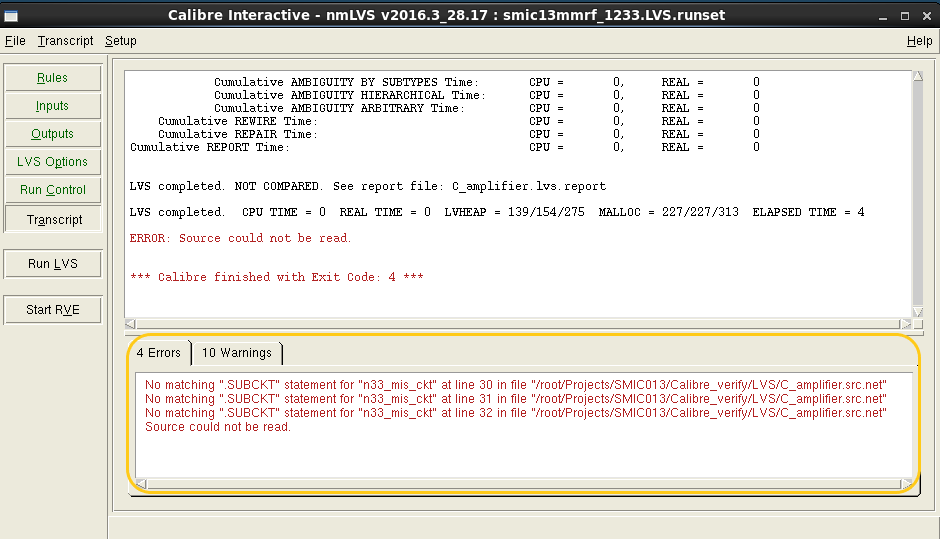Open the File menu

[x=15, y=41]
